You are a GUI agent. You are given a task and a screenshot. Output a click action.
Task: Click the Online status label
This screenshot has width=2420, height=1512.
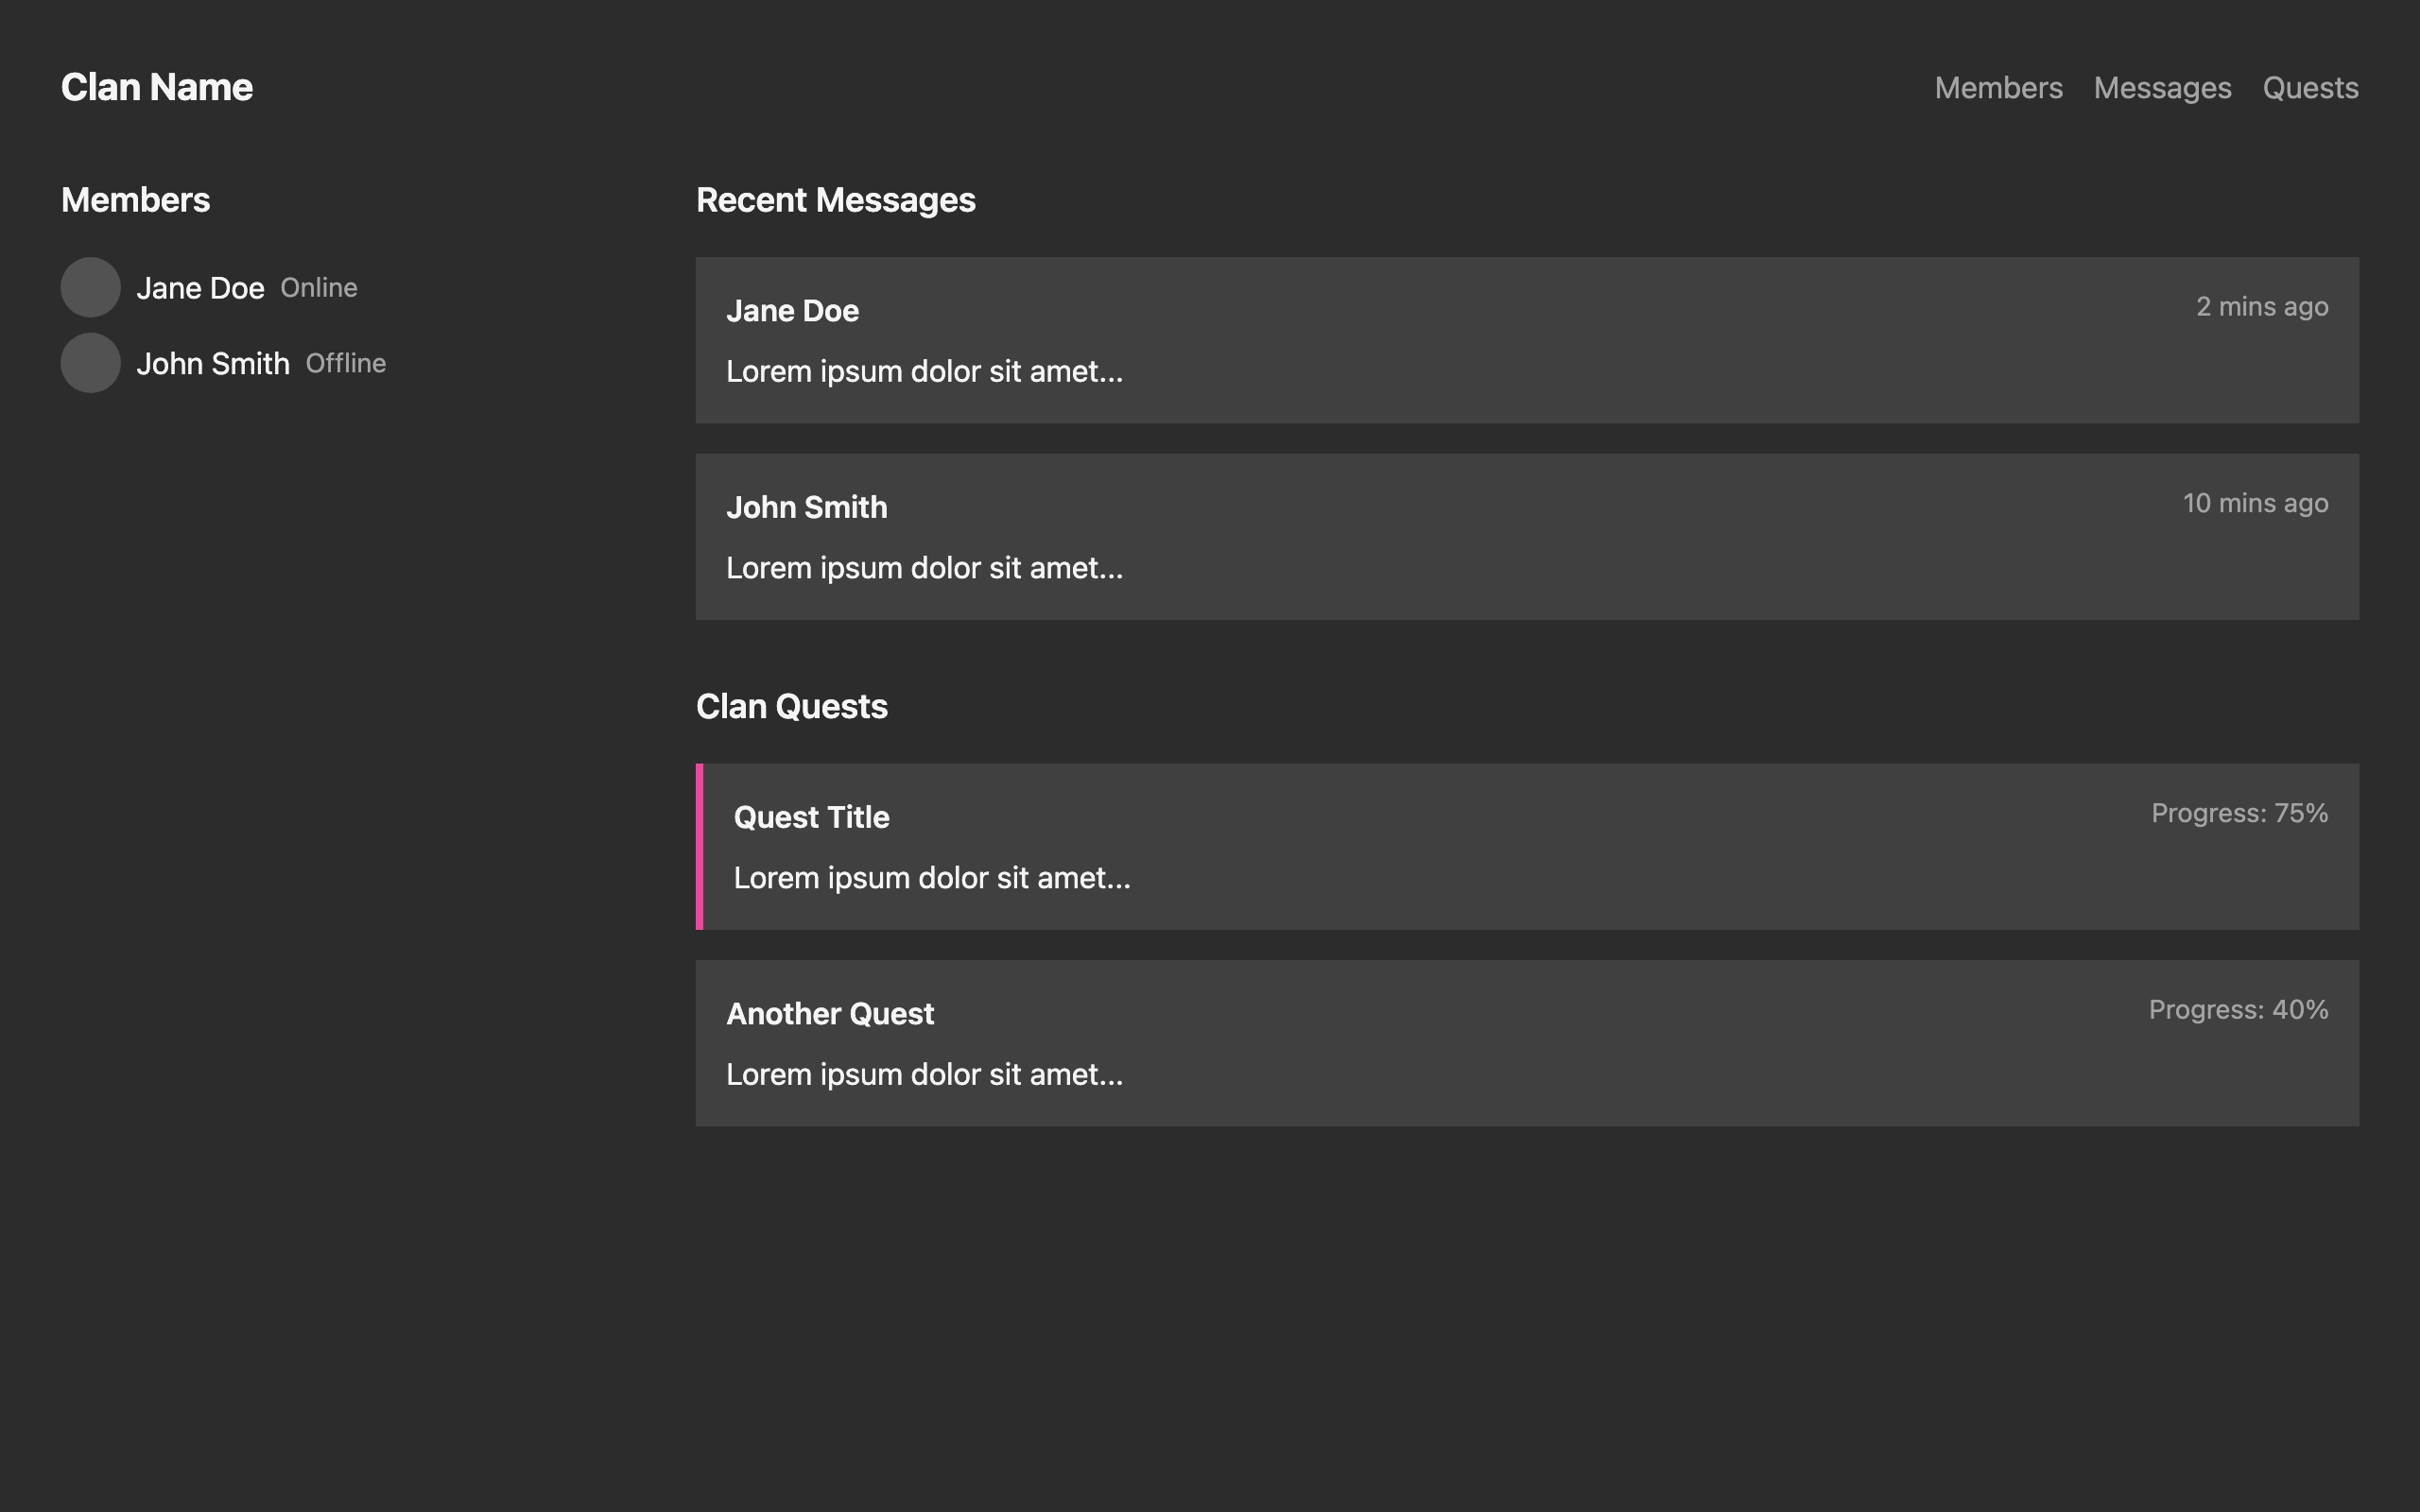tap(319, 288)
